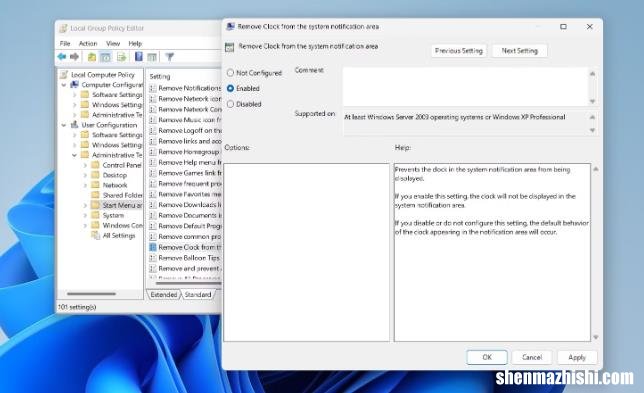Click the Cancel button
Screen dimensions: 644x393
tap(532, 357)
